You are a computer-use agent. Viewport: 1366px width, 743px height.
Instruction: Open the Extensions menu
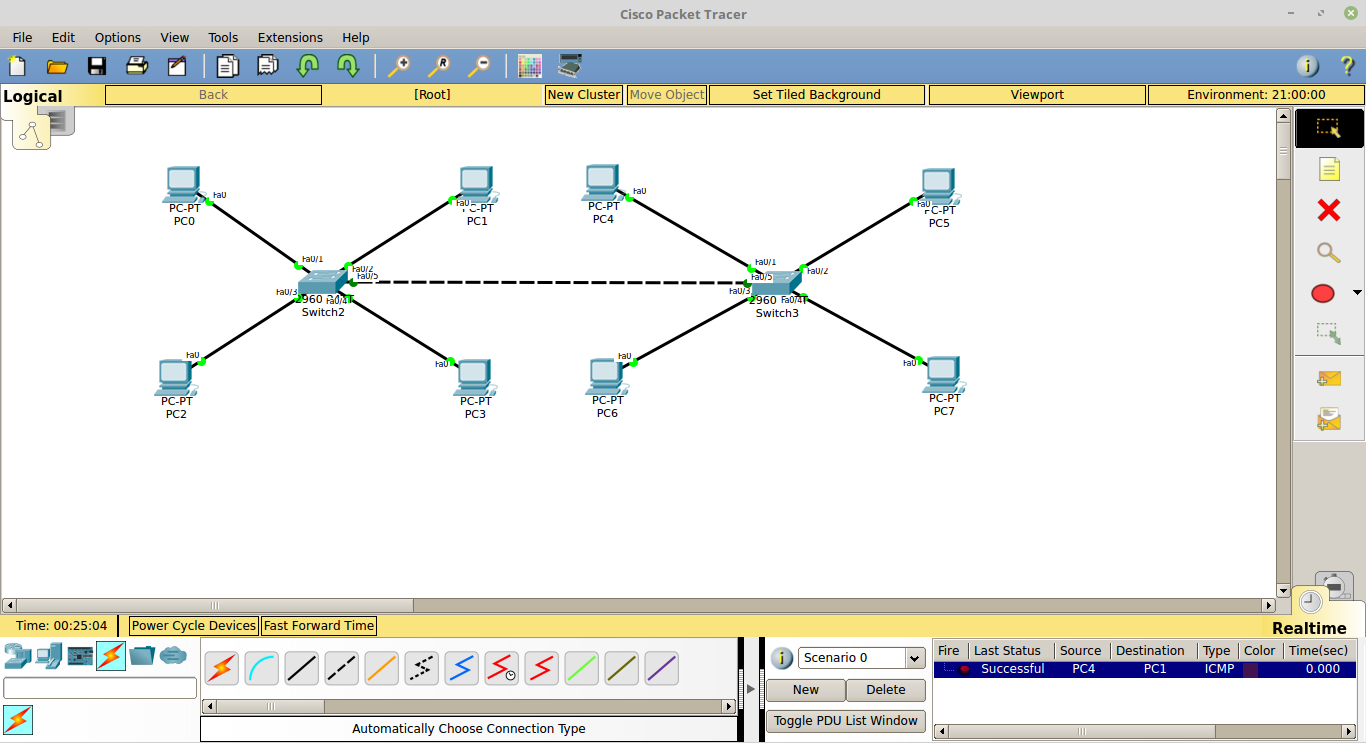click(x=290, y=37)
